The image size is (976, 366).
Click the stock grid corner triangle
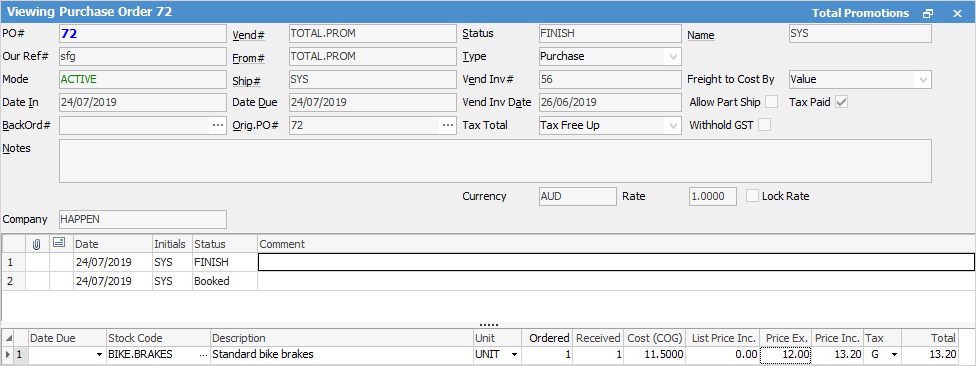tap(9, 338)
